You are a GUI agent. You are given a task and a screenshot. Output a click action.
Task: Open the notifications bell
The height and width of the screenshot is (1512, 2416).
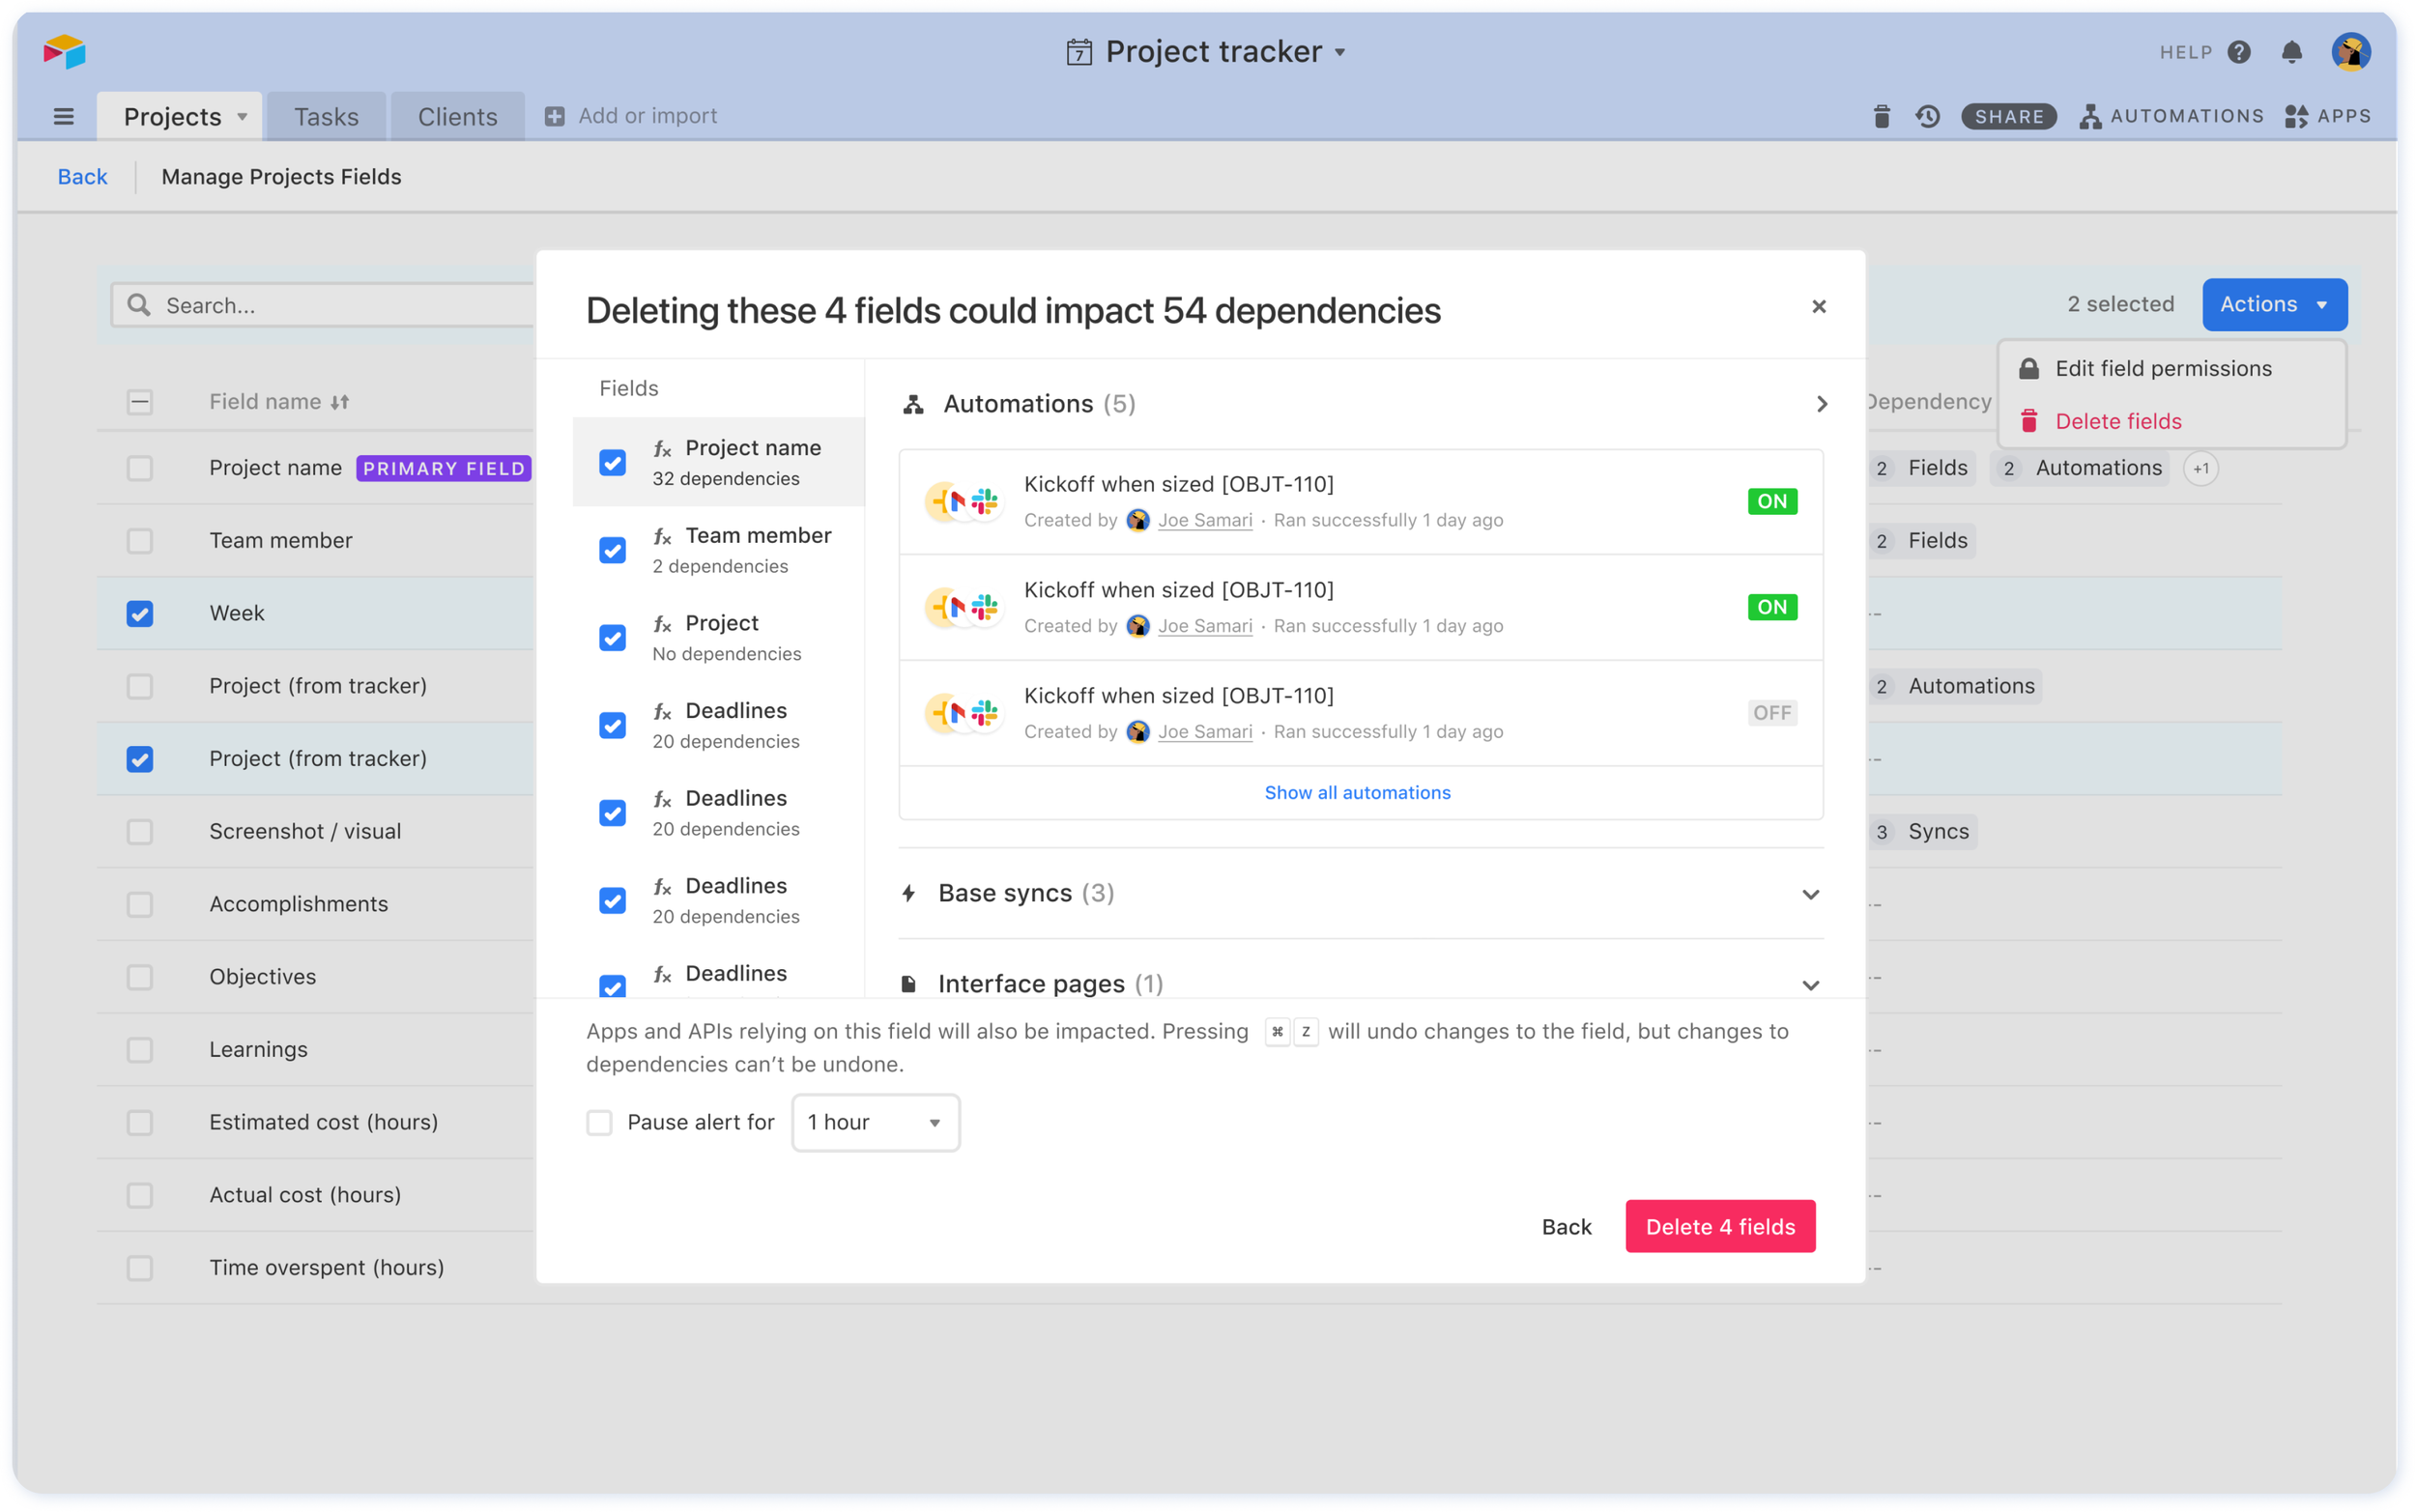(x=2292, y=52)
